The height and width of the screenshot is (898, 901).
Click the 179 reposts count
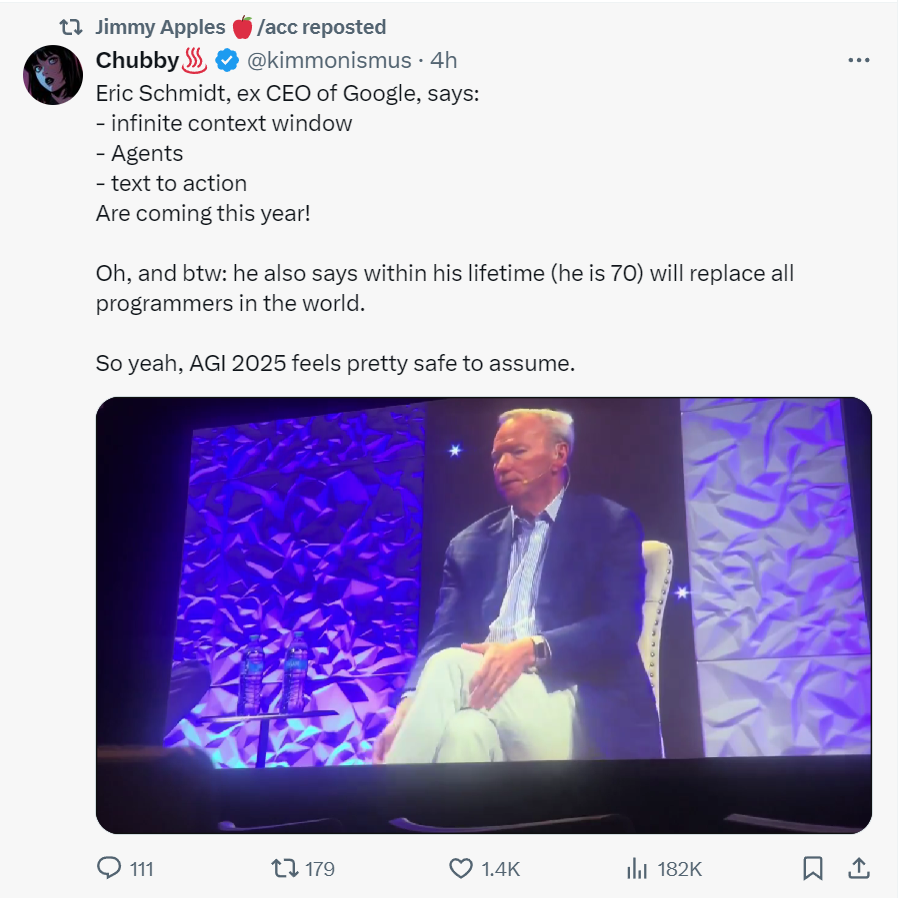pyautogui.click(x=319, y=869)
